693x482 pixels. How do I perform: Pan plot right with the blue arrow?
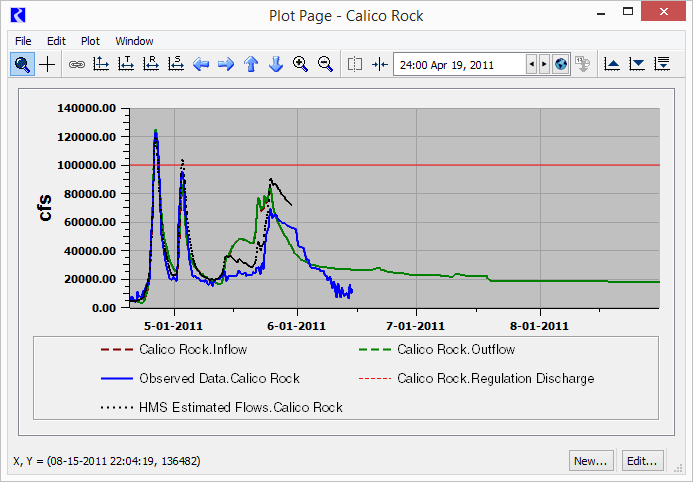click(226, 65)
